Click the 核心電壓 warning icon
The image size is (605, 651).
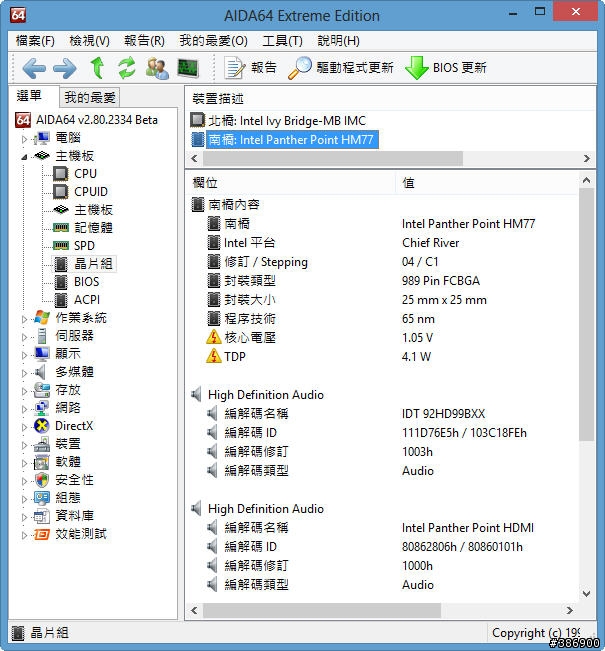coord(213,337)
